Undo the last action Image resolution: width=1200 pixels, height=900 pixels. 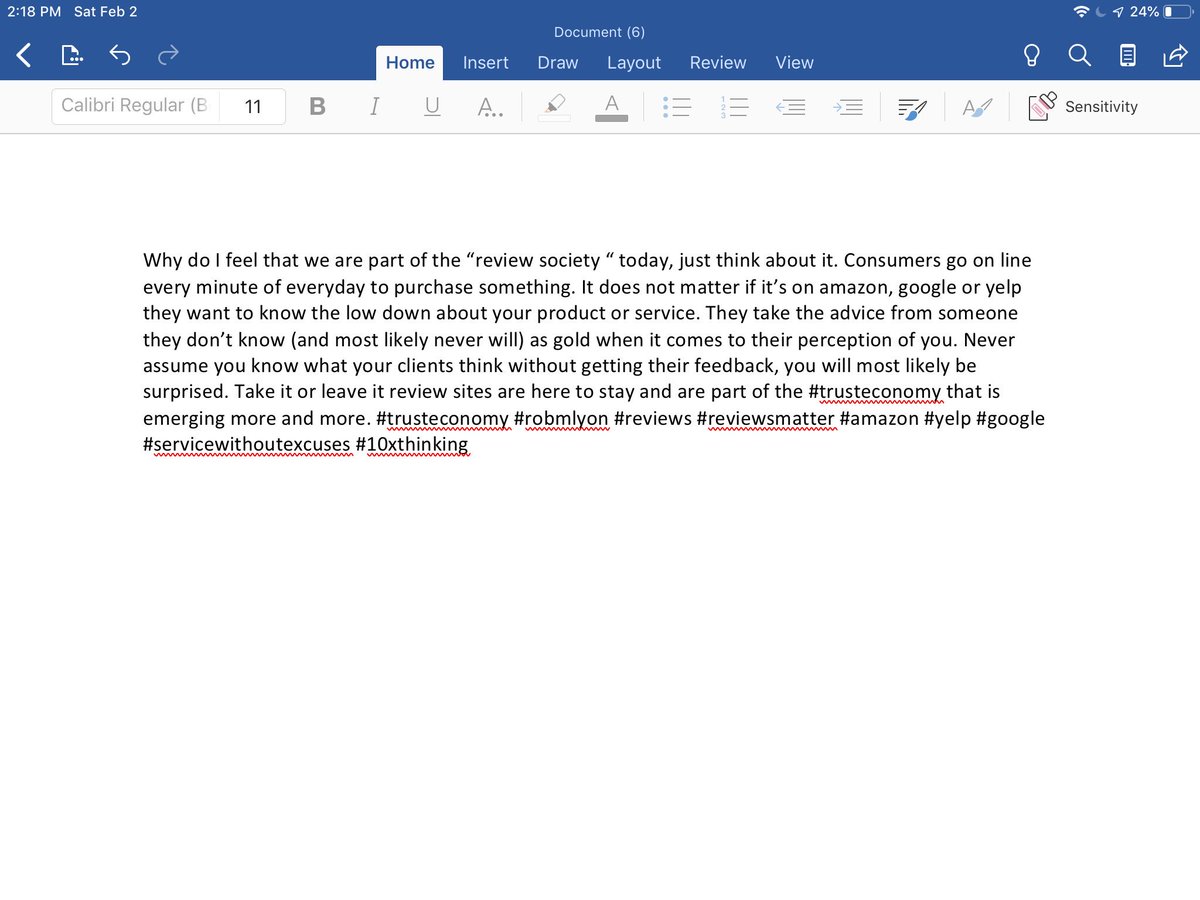[120, 57]
